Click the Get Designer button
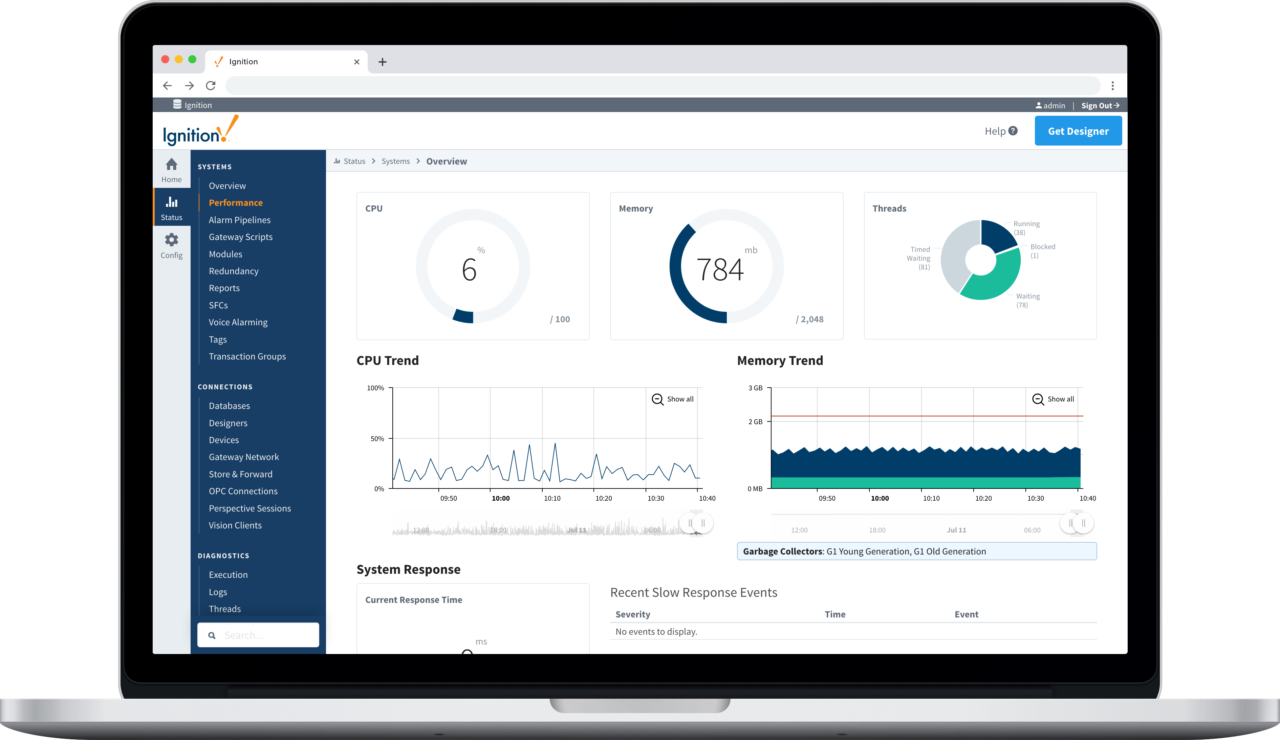Image resolution: width=1280 pixels, height=740 pixels. click(x=1078, y=130)
